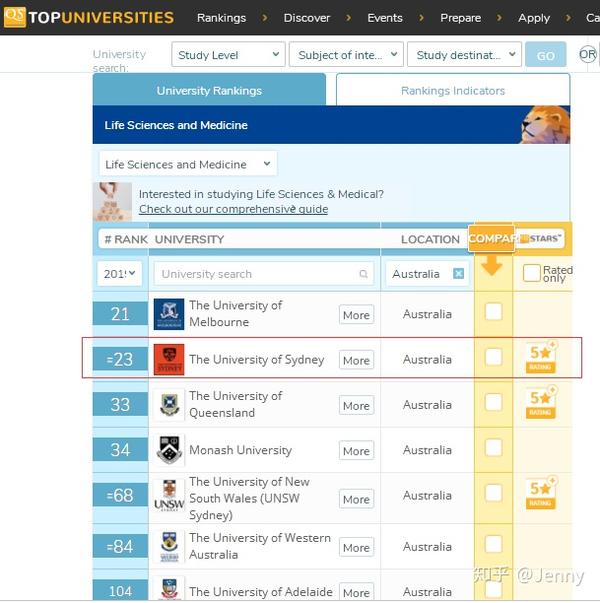Click the LOCATION column header

click(x=430, y=239)
